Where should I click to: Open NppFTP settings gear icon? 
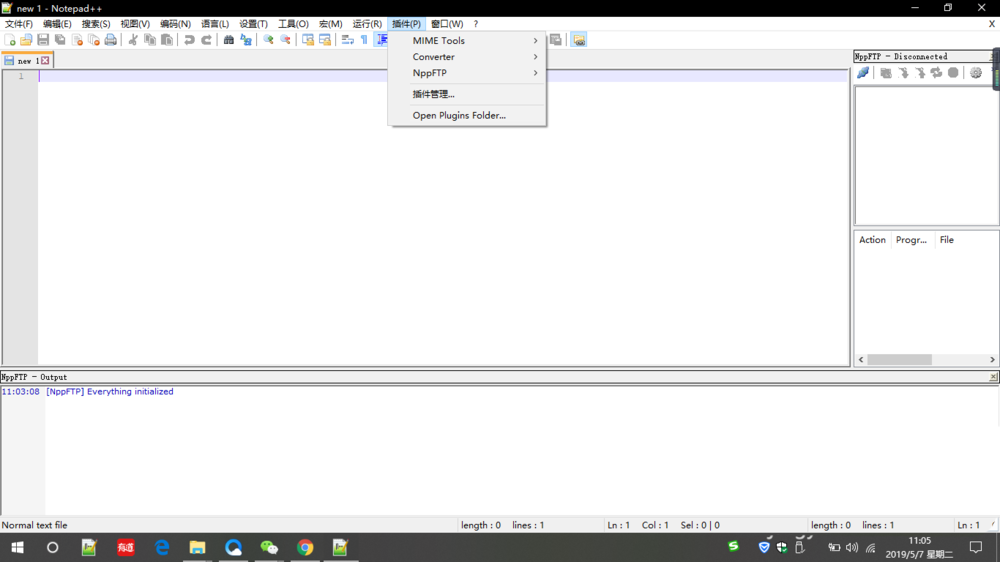click(x=976, y=73)
